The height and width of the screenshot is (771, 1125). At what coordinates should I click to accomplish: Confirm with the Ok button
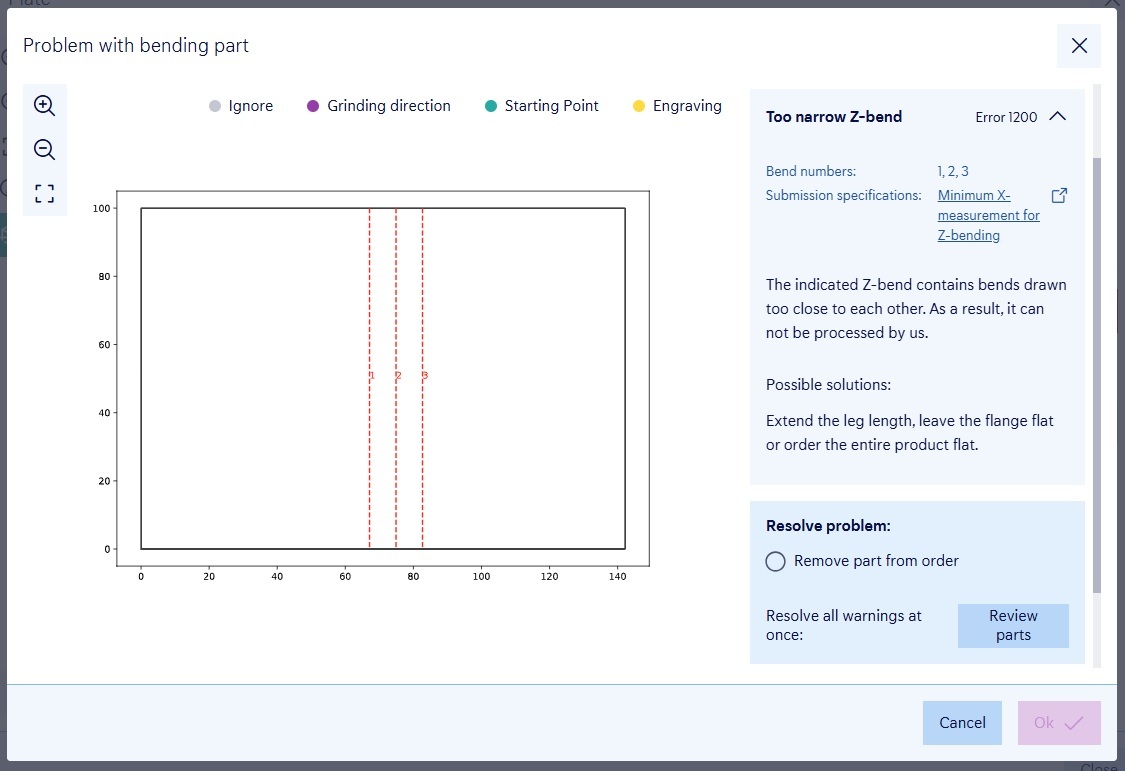1058,722
